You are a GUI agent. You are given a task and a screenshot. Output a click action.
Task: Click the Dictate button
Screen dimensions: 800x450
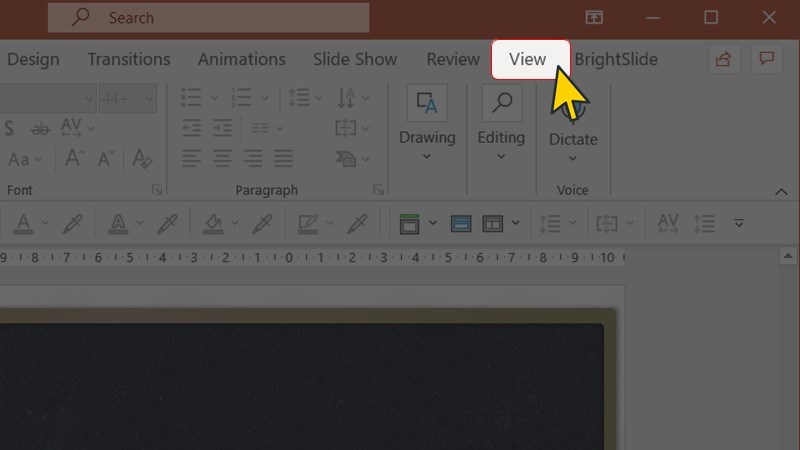tap(573, 125)
